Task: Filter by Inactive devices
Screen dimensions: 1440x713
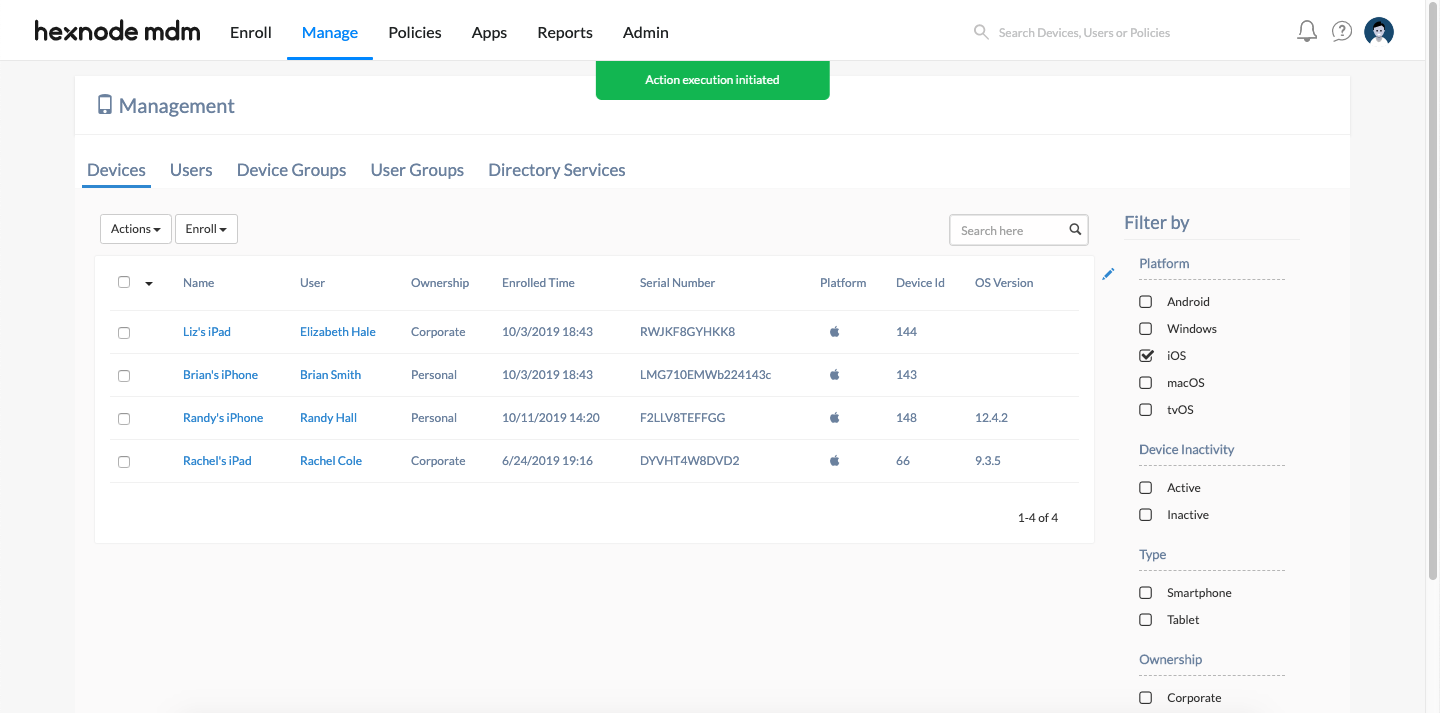Action: click(x=1146, y=515)
